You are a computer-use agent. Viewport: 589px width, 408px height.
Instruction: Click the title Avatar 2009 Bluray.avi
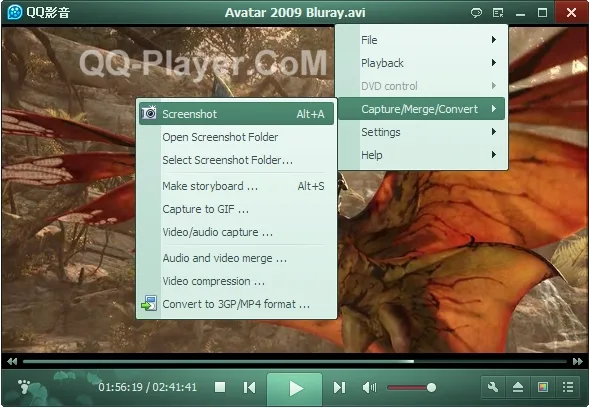pyautogui.click(x=295, y=13)
